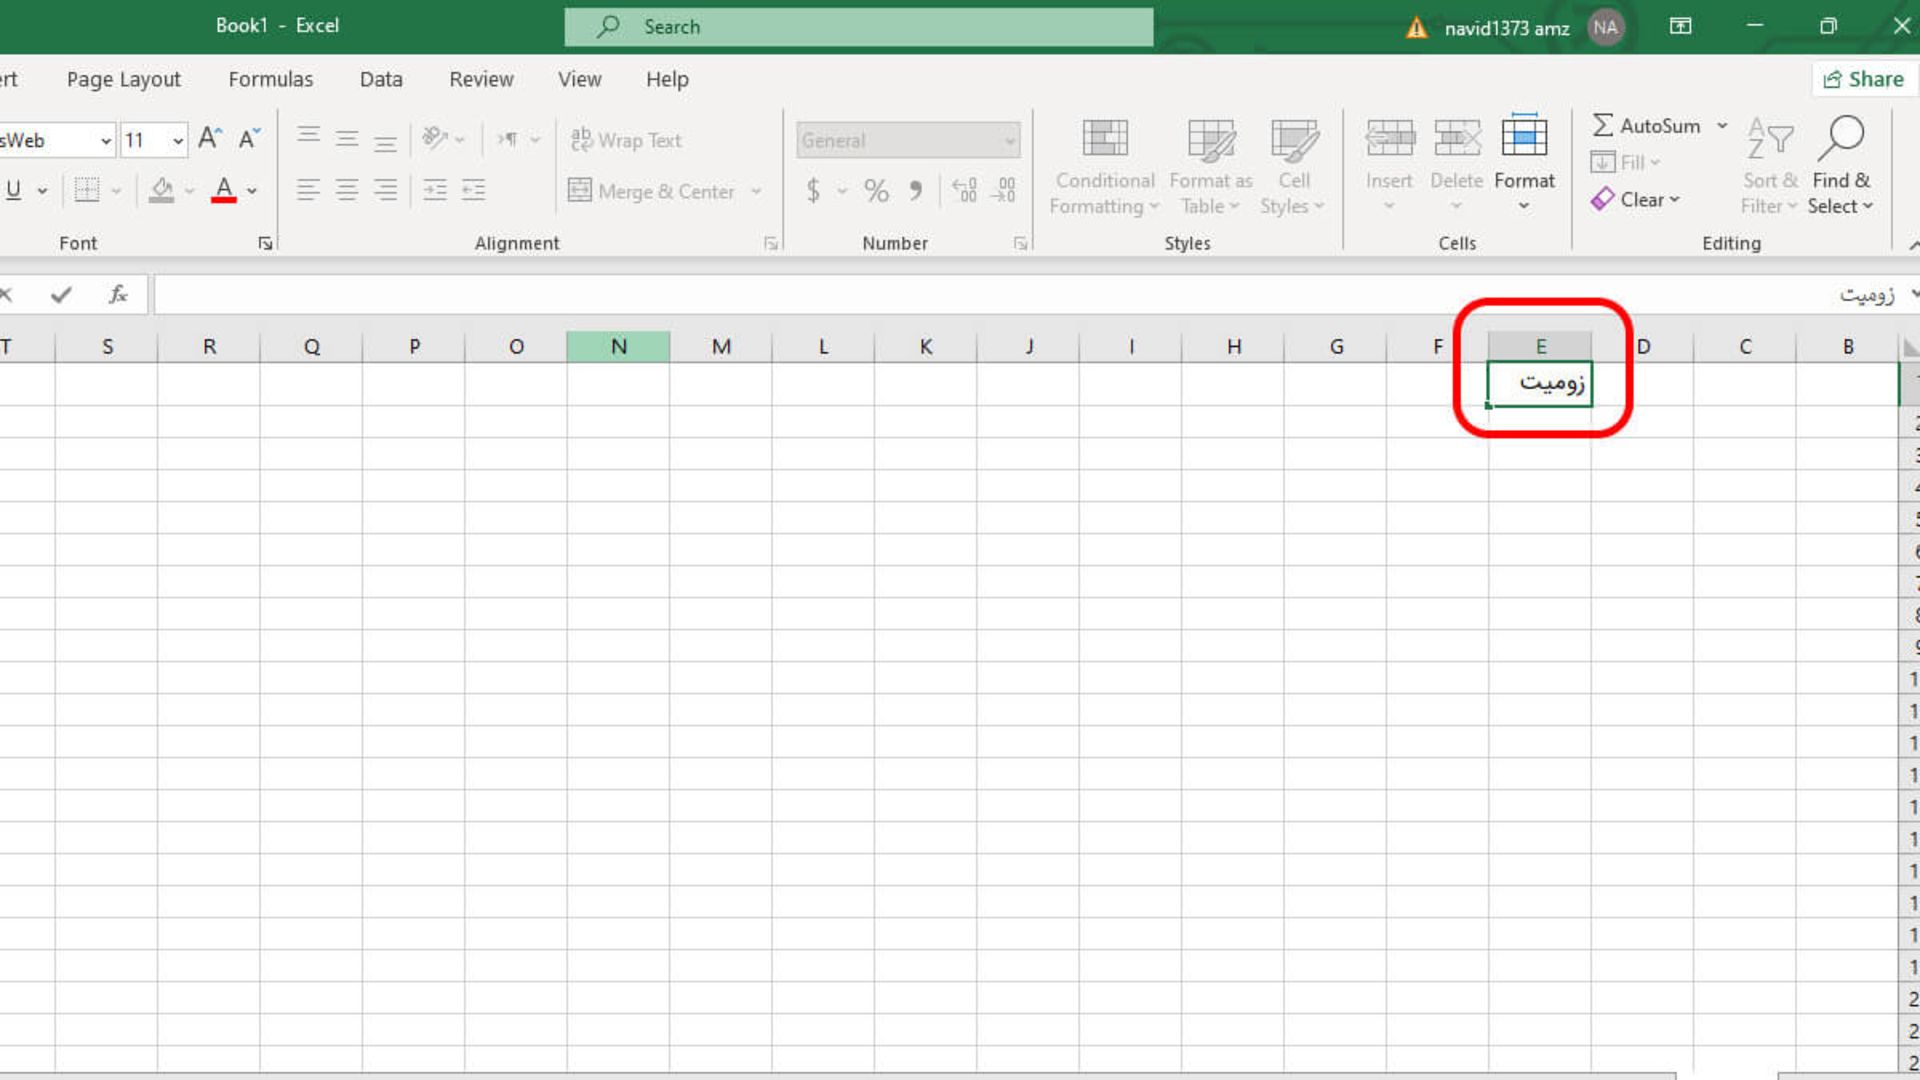Screen dimensions: 1920x1080
Task: Toggle underline formatting
Action: coord(14,190)
